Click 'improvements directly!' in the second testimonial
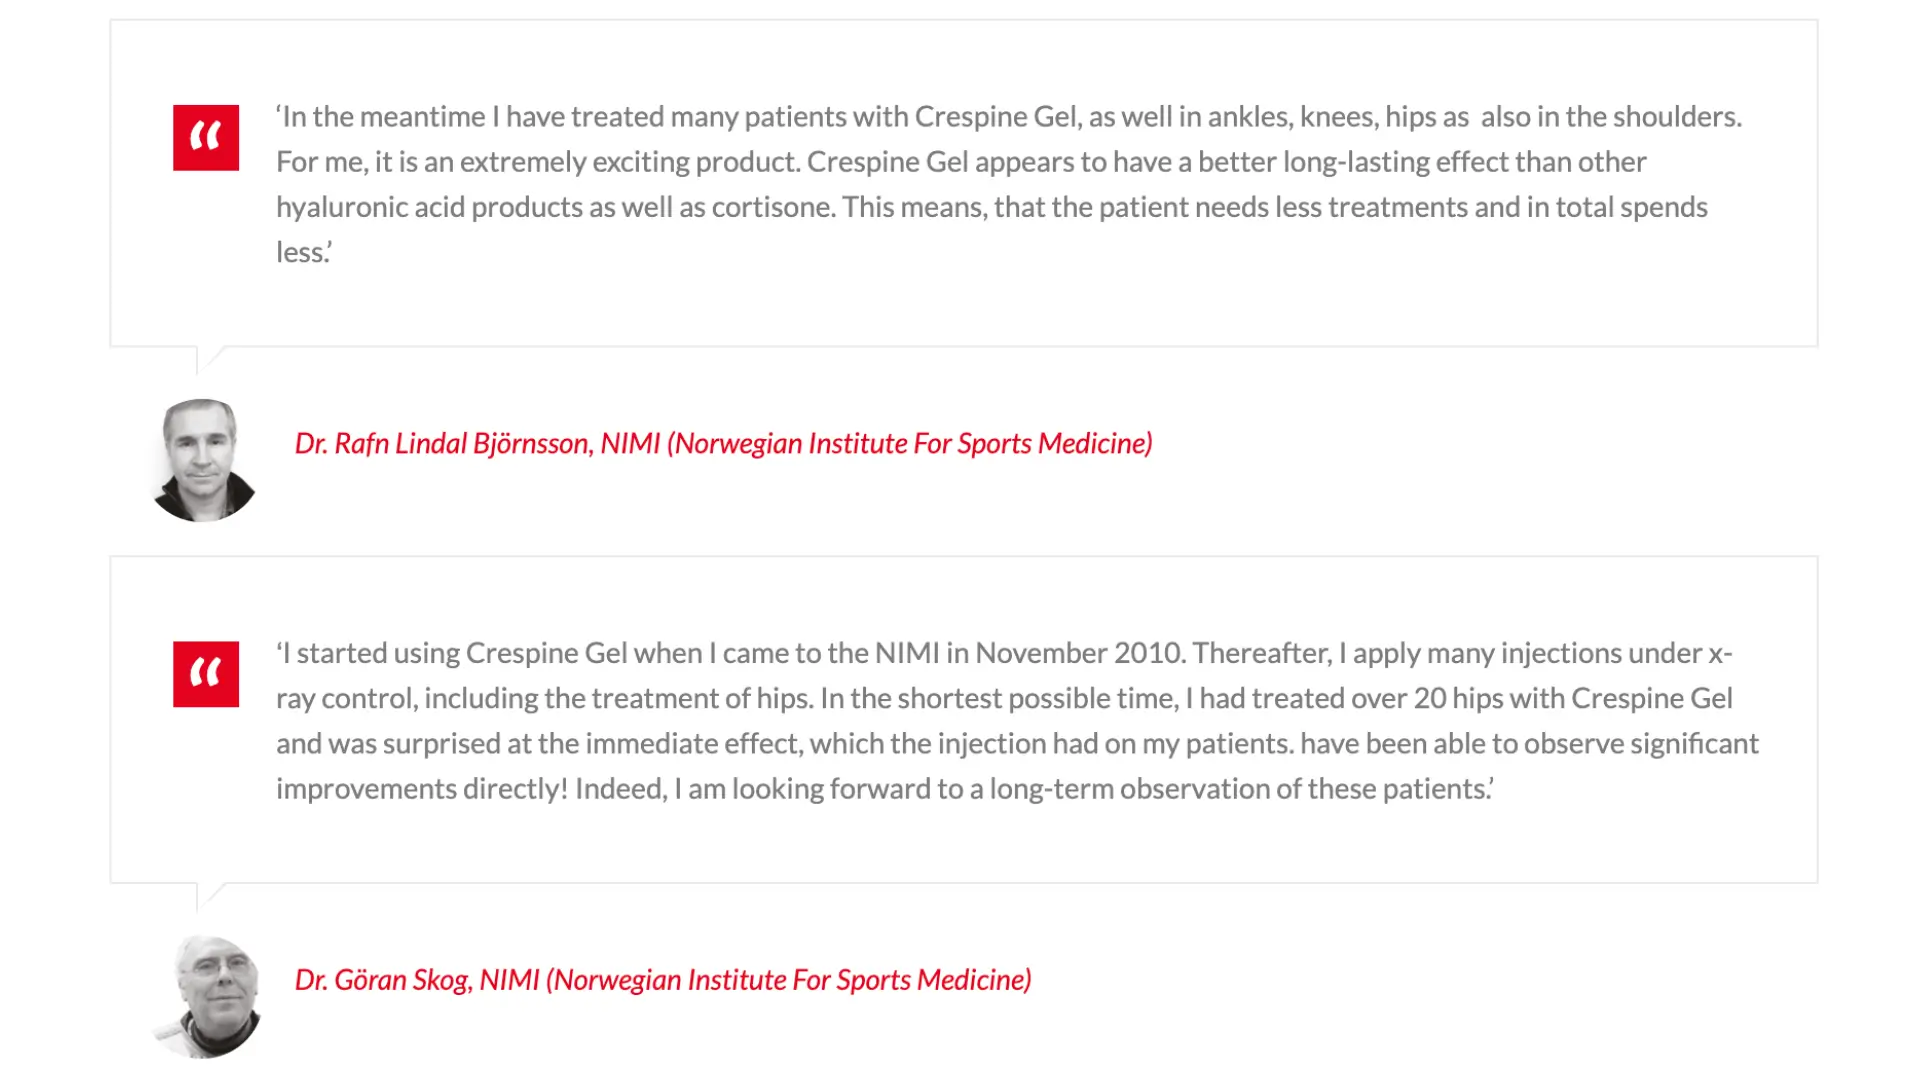Screen dimensions: 1920x1080 (422, 789)
